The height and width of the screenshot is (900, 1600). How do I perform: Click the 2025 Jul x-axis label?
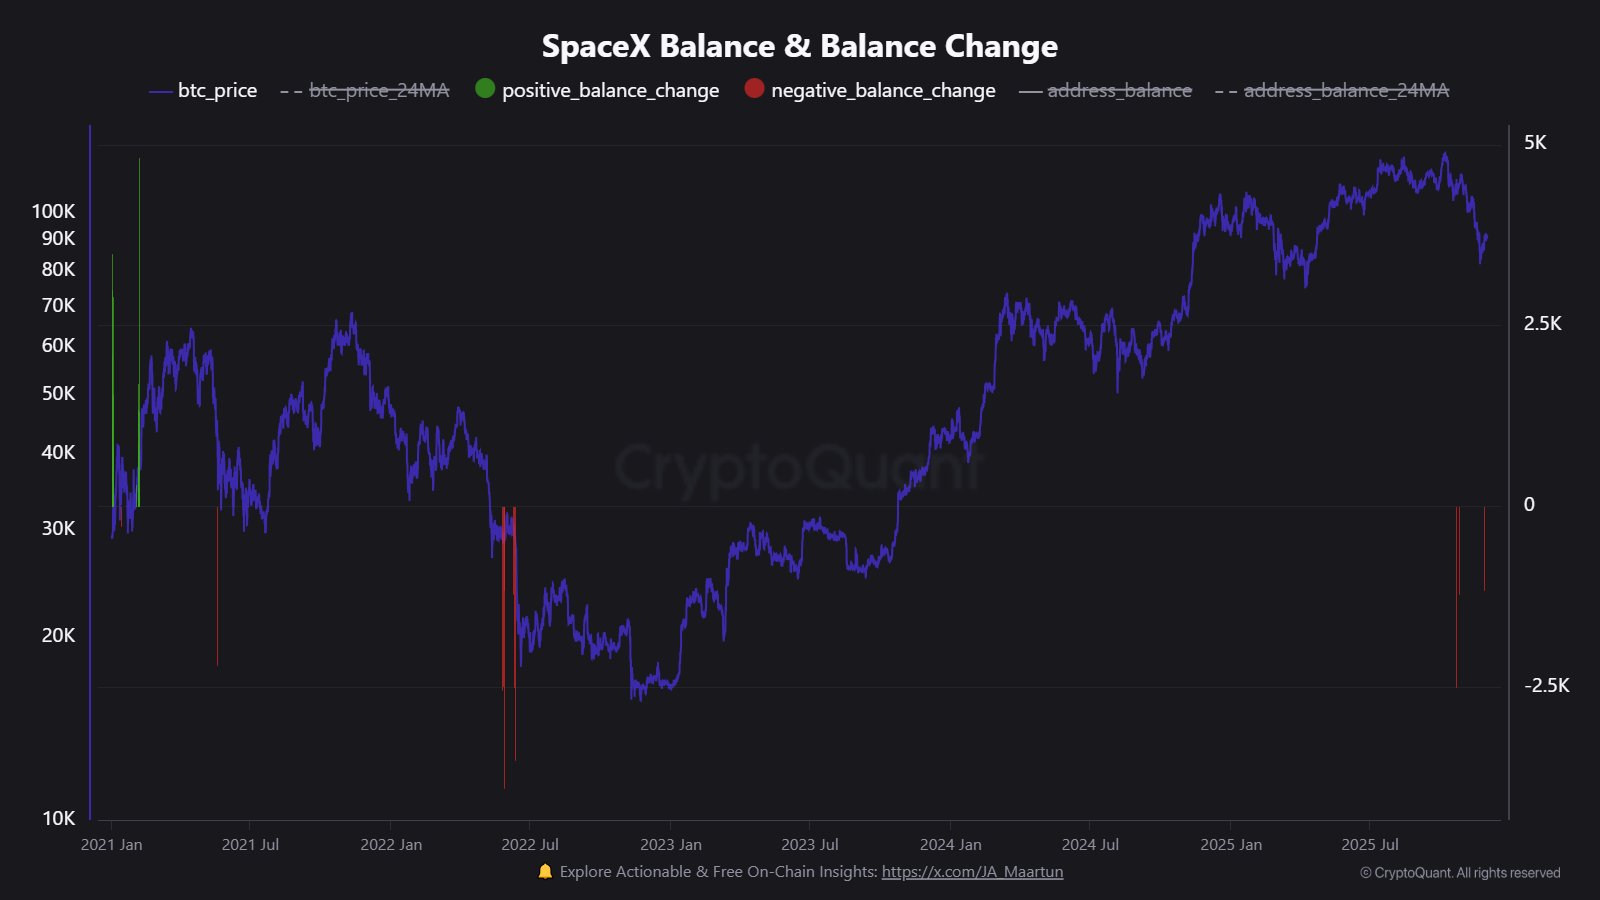click(x=1370, y=845)
